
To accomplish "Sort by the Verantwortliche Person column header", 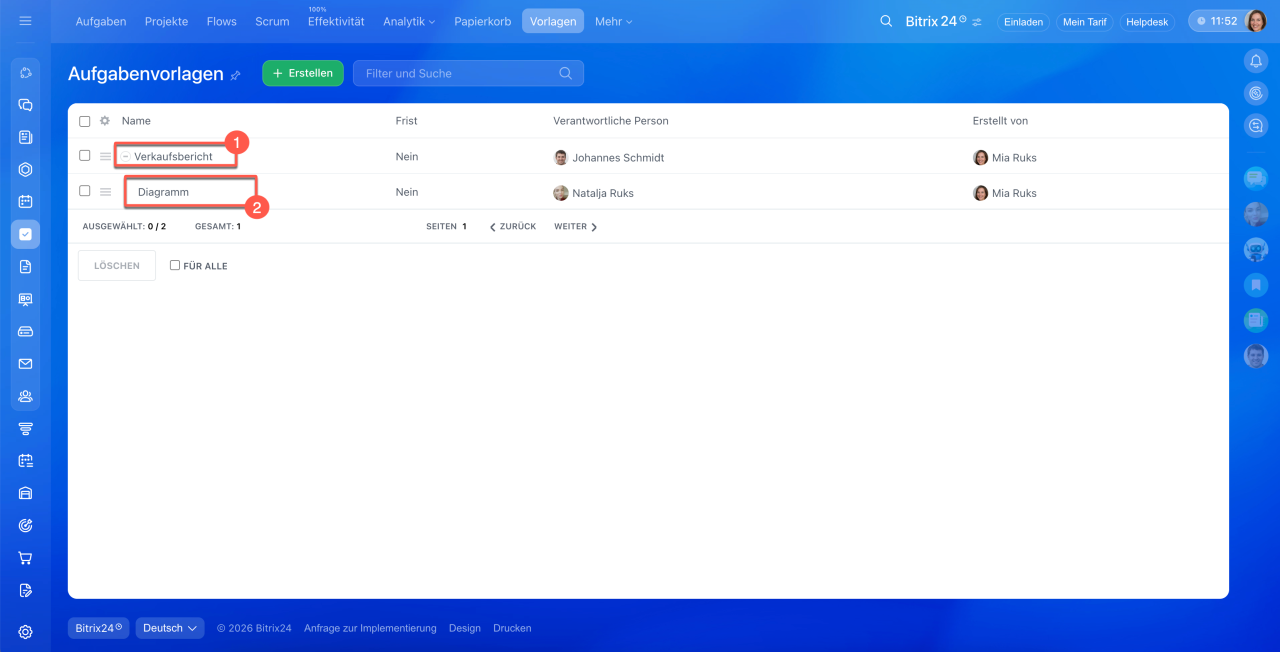I will (611, 121).
